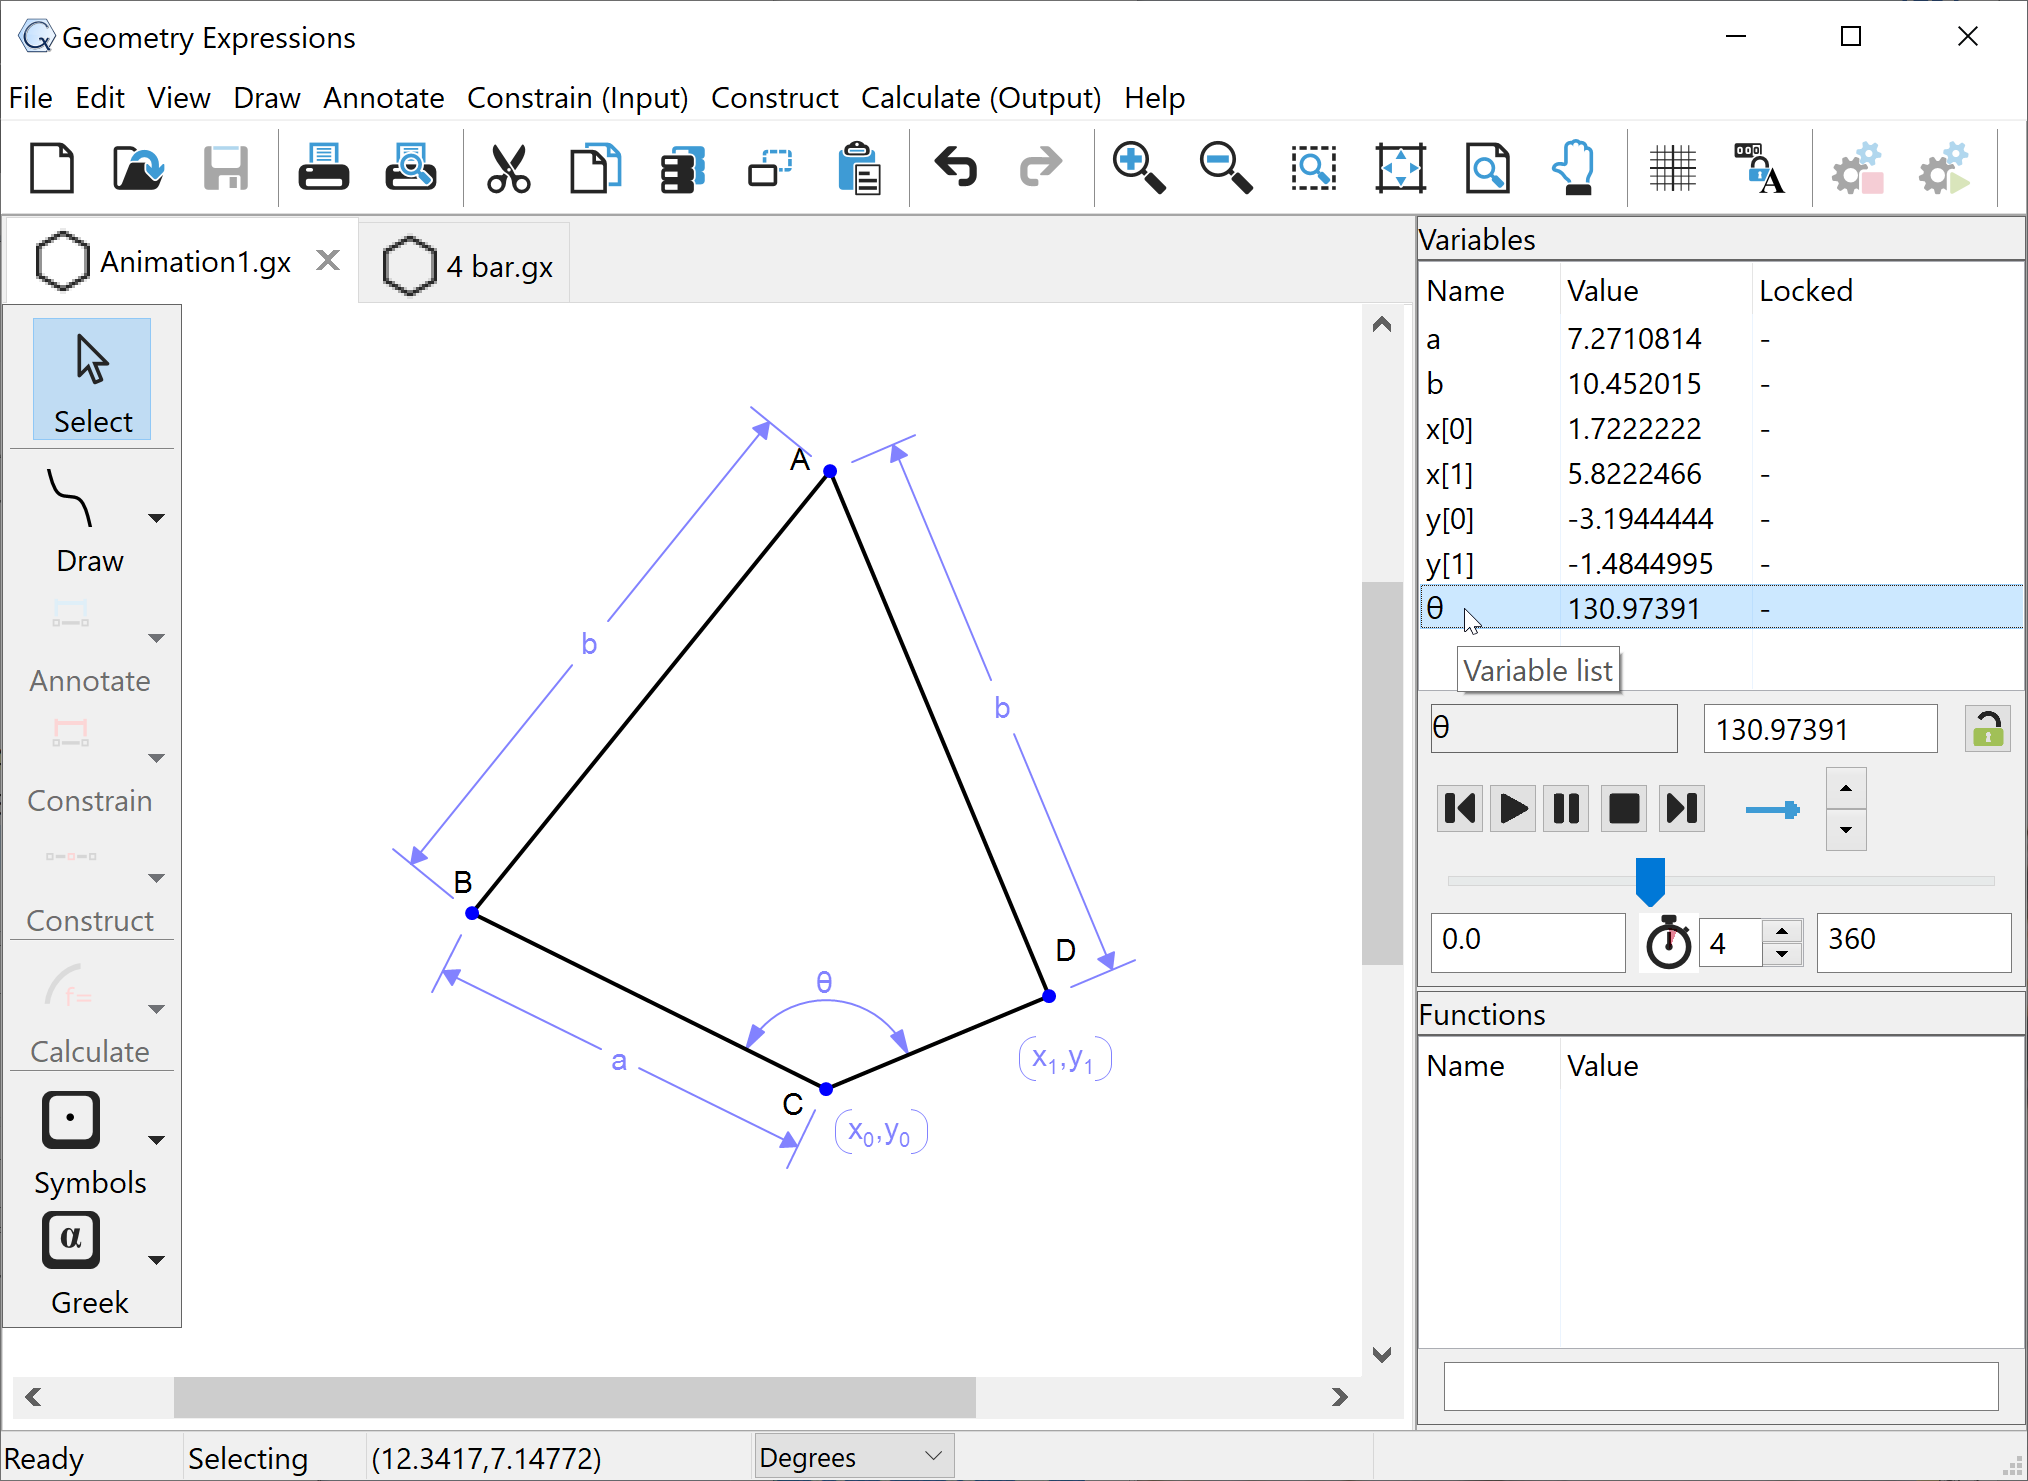Viewport: 2028px width, 1481px height.
Task: Click the Zoom Out magnifier icon
Action: click(x=1225, y=167)
